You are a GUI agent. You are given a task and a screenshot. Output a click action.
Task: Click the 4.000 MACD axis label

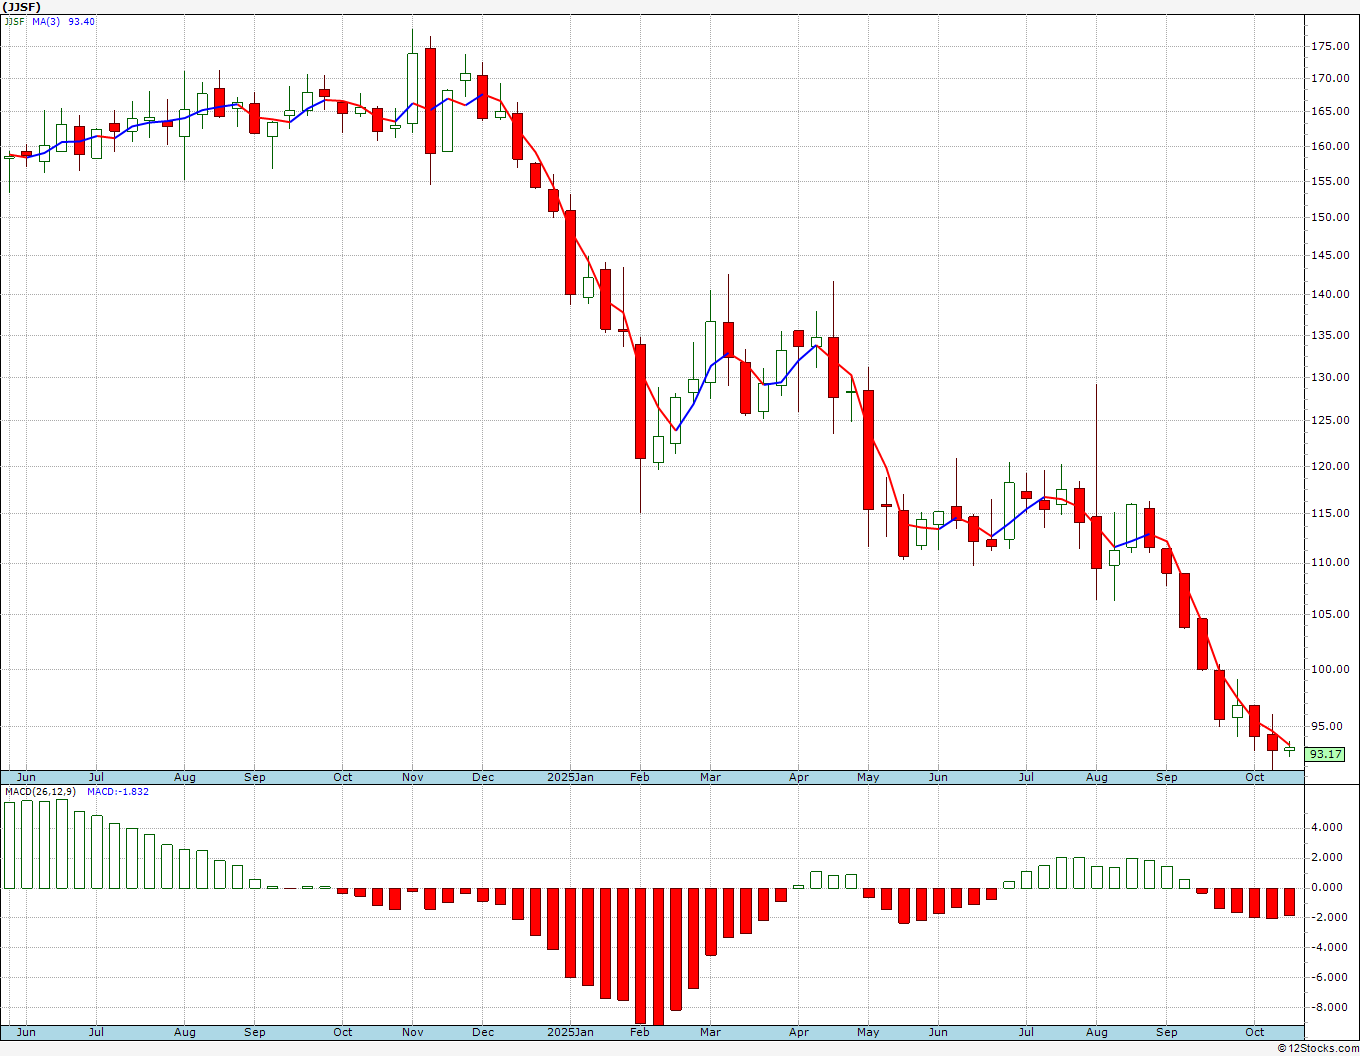point(1329,827)
